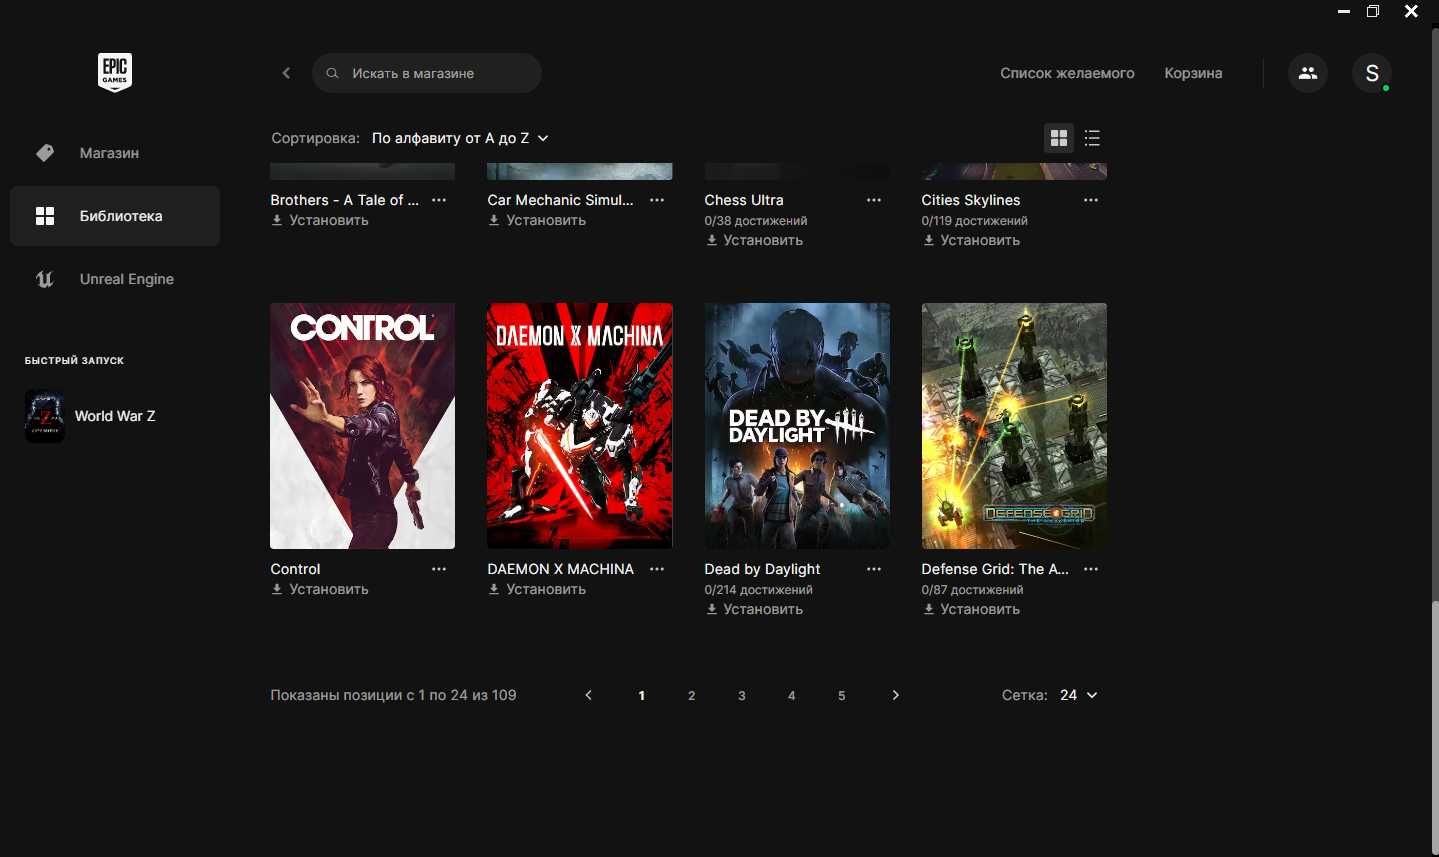Expand the Сетка grid size dropdown

point(1078,695)
